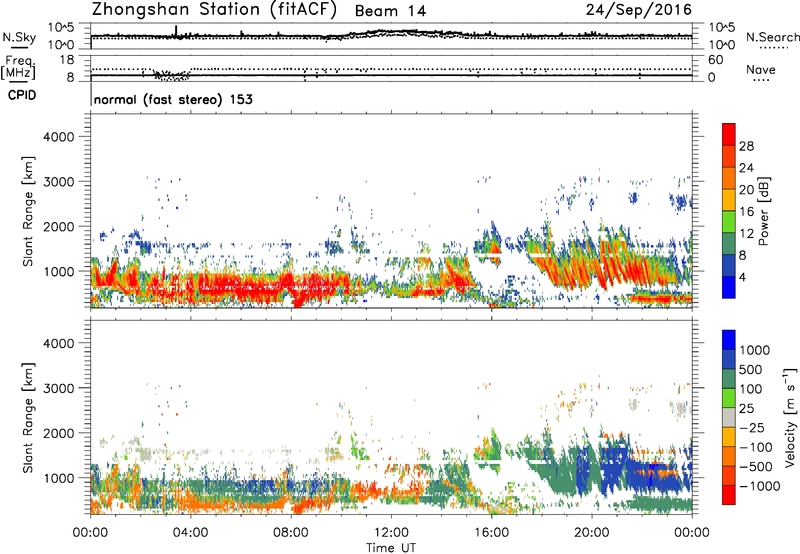Click the '60' Nave axis tick label

click(716, 60)
